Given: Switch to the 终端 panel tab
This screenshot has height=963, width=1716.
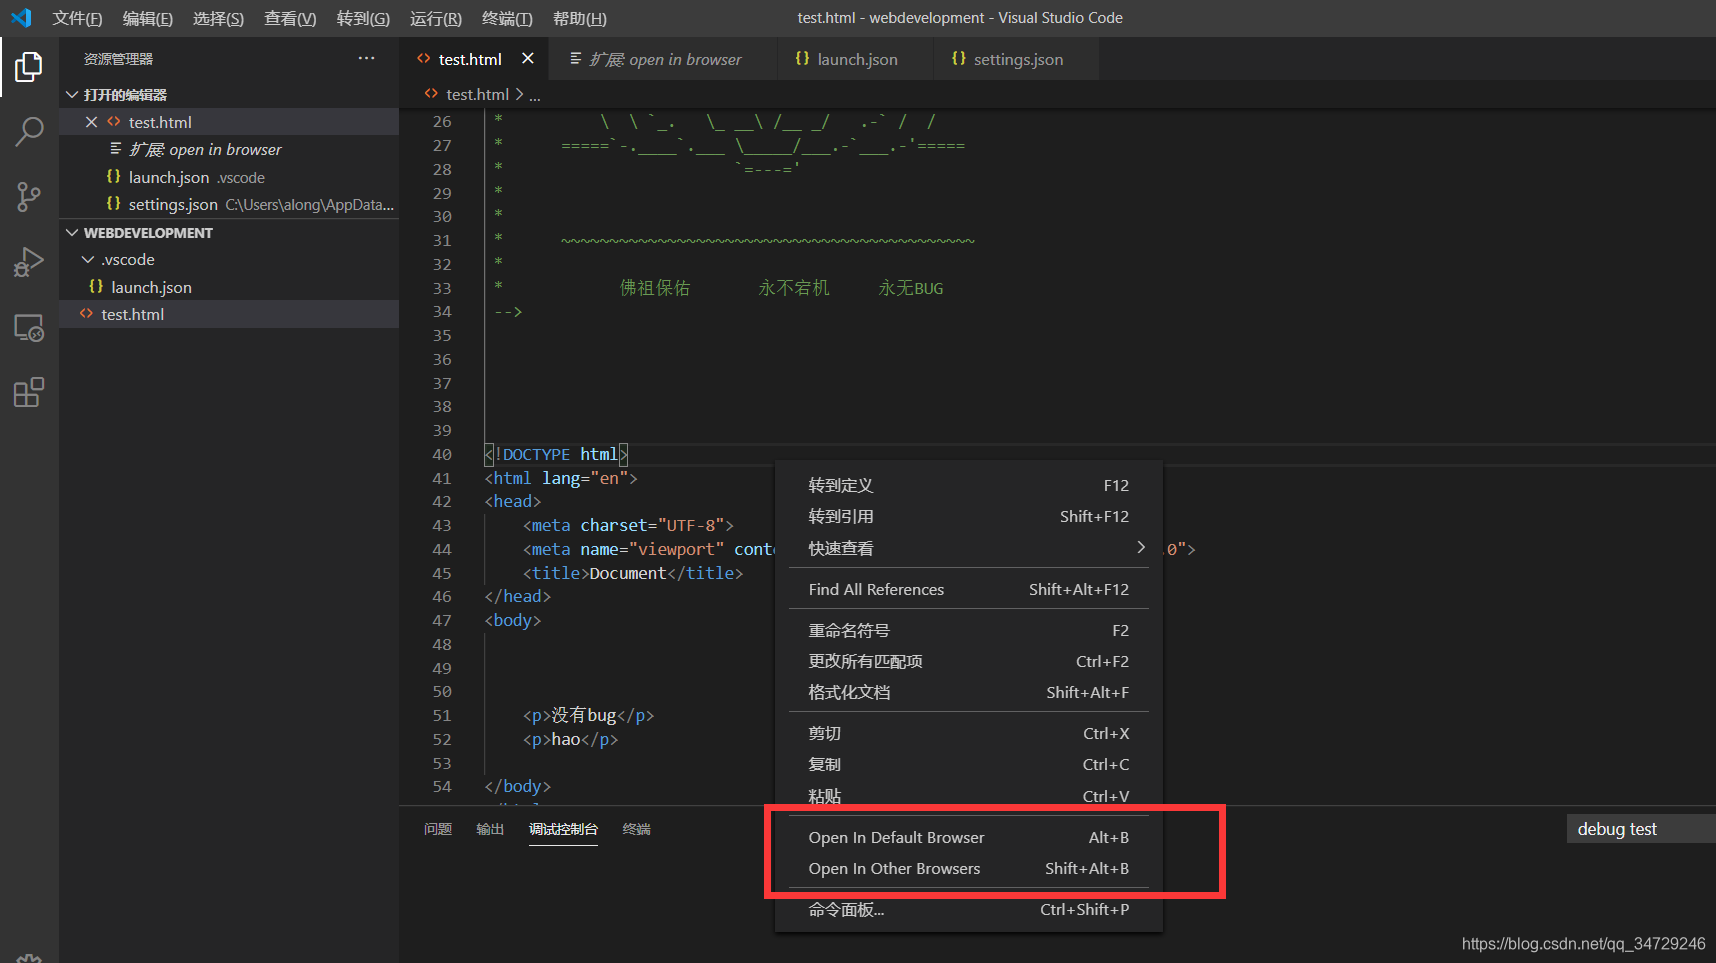Looking at the screenshot, I should click(x=636, y=829).
